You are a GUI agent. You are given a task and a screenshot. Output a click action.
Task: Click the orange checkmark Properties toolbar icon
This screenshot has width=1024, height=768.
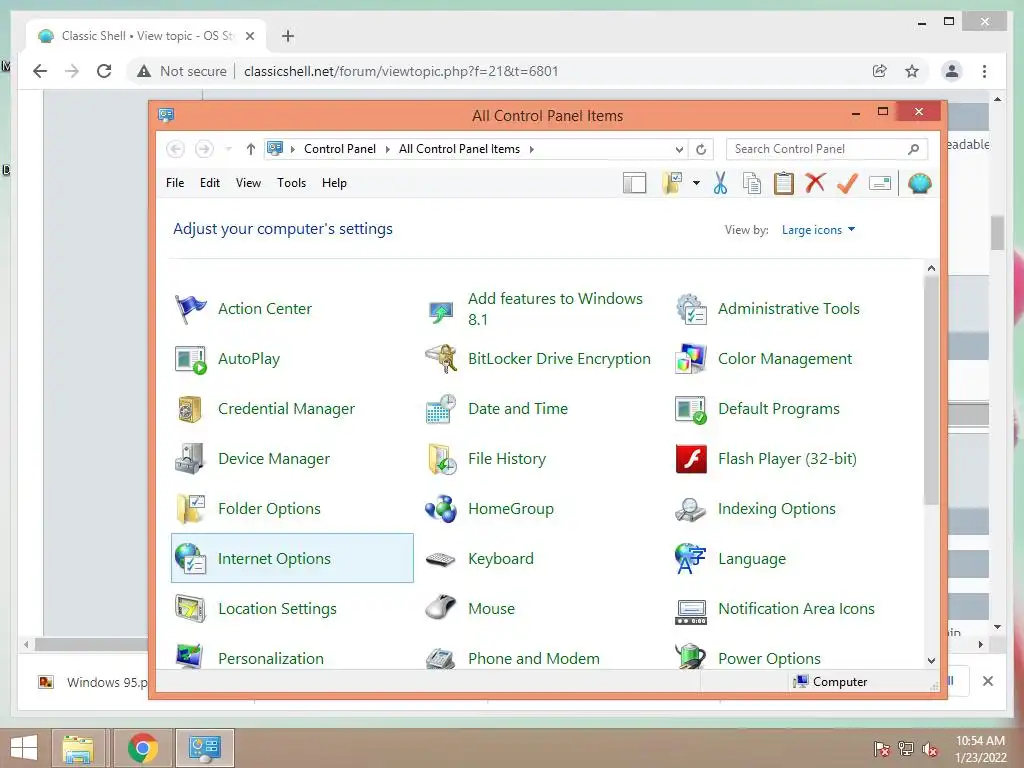point(847,183)
